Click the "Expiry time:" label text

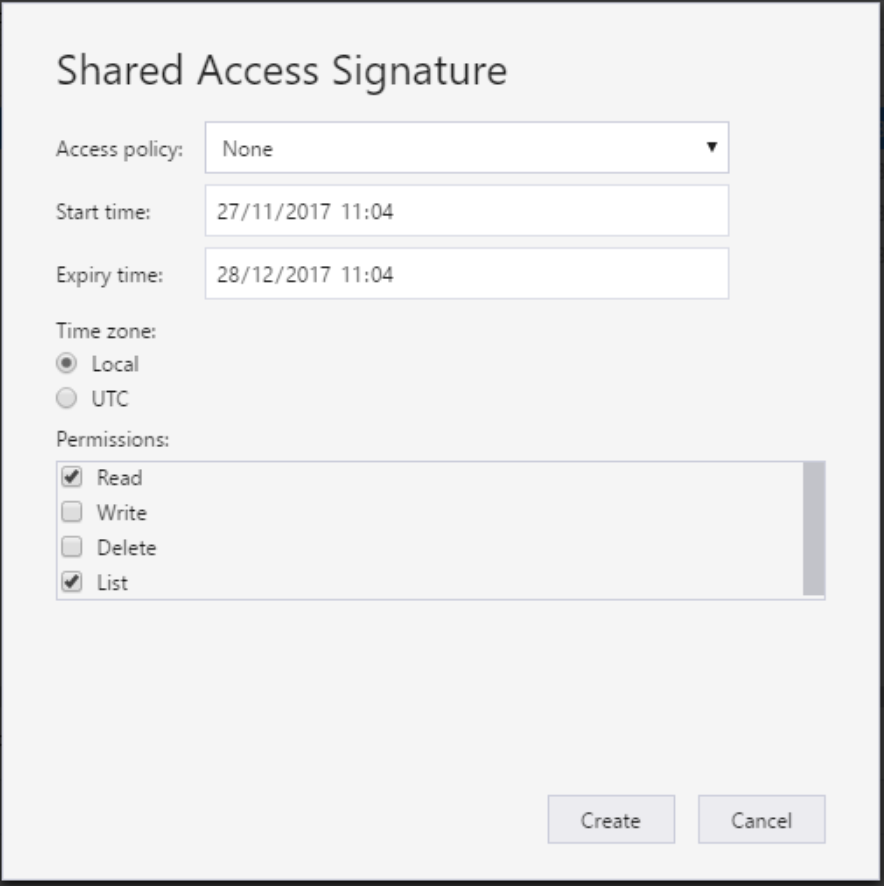110,276
